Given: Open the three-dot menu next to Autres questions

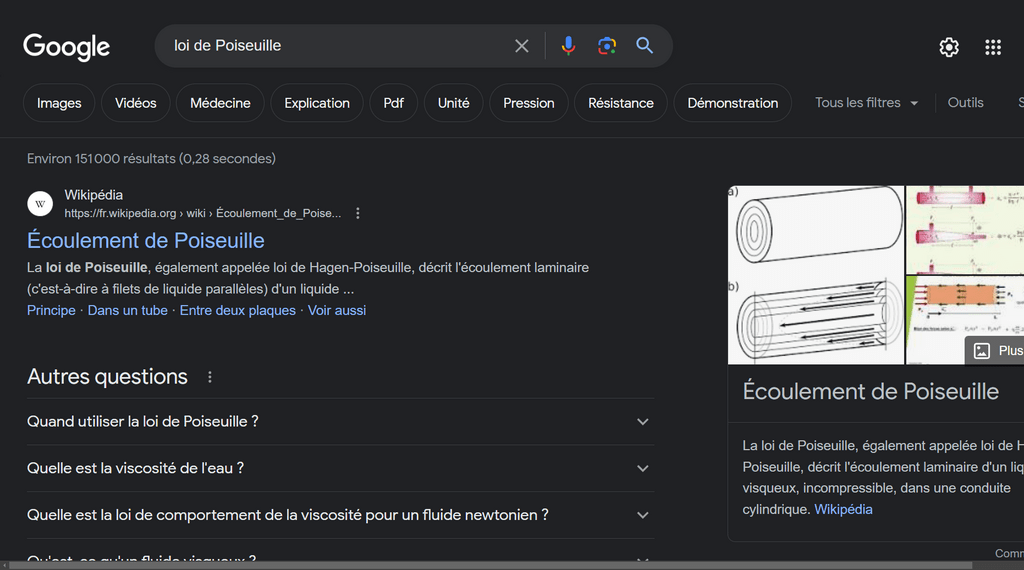Looking at the screenshot, I should (x=210, y=377).
